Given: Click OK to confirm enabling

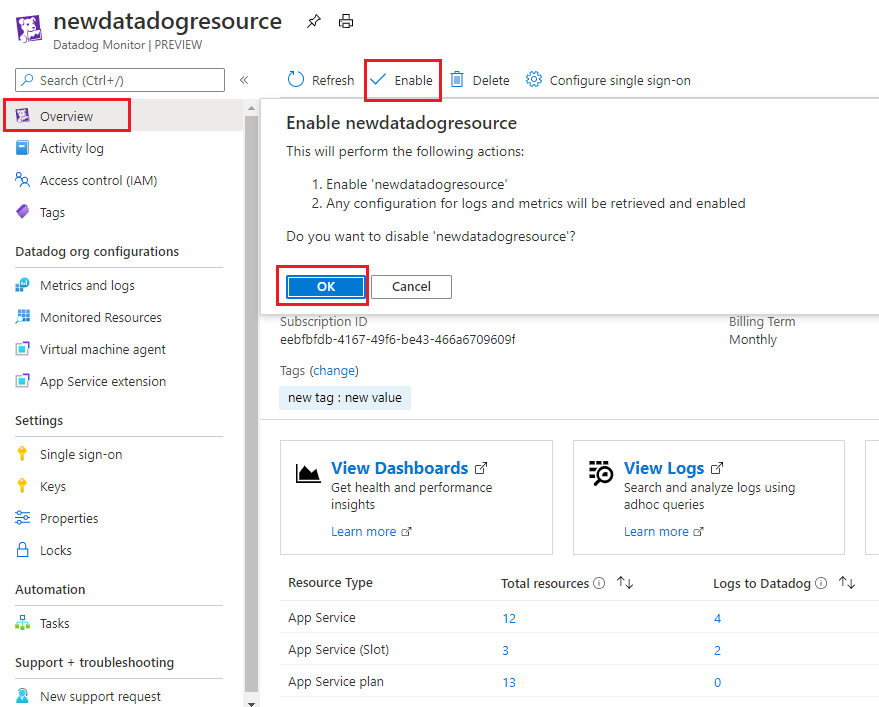Looking at the screenshot, I should click(326, 287).
